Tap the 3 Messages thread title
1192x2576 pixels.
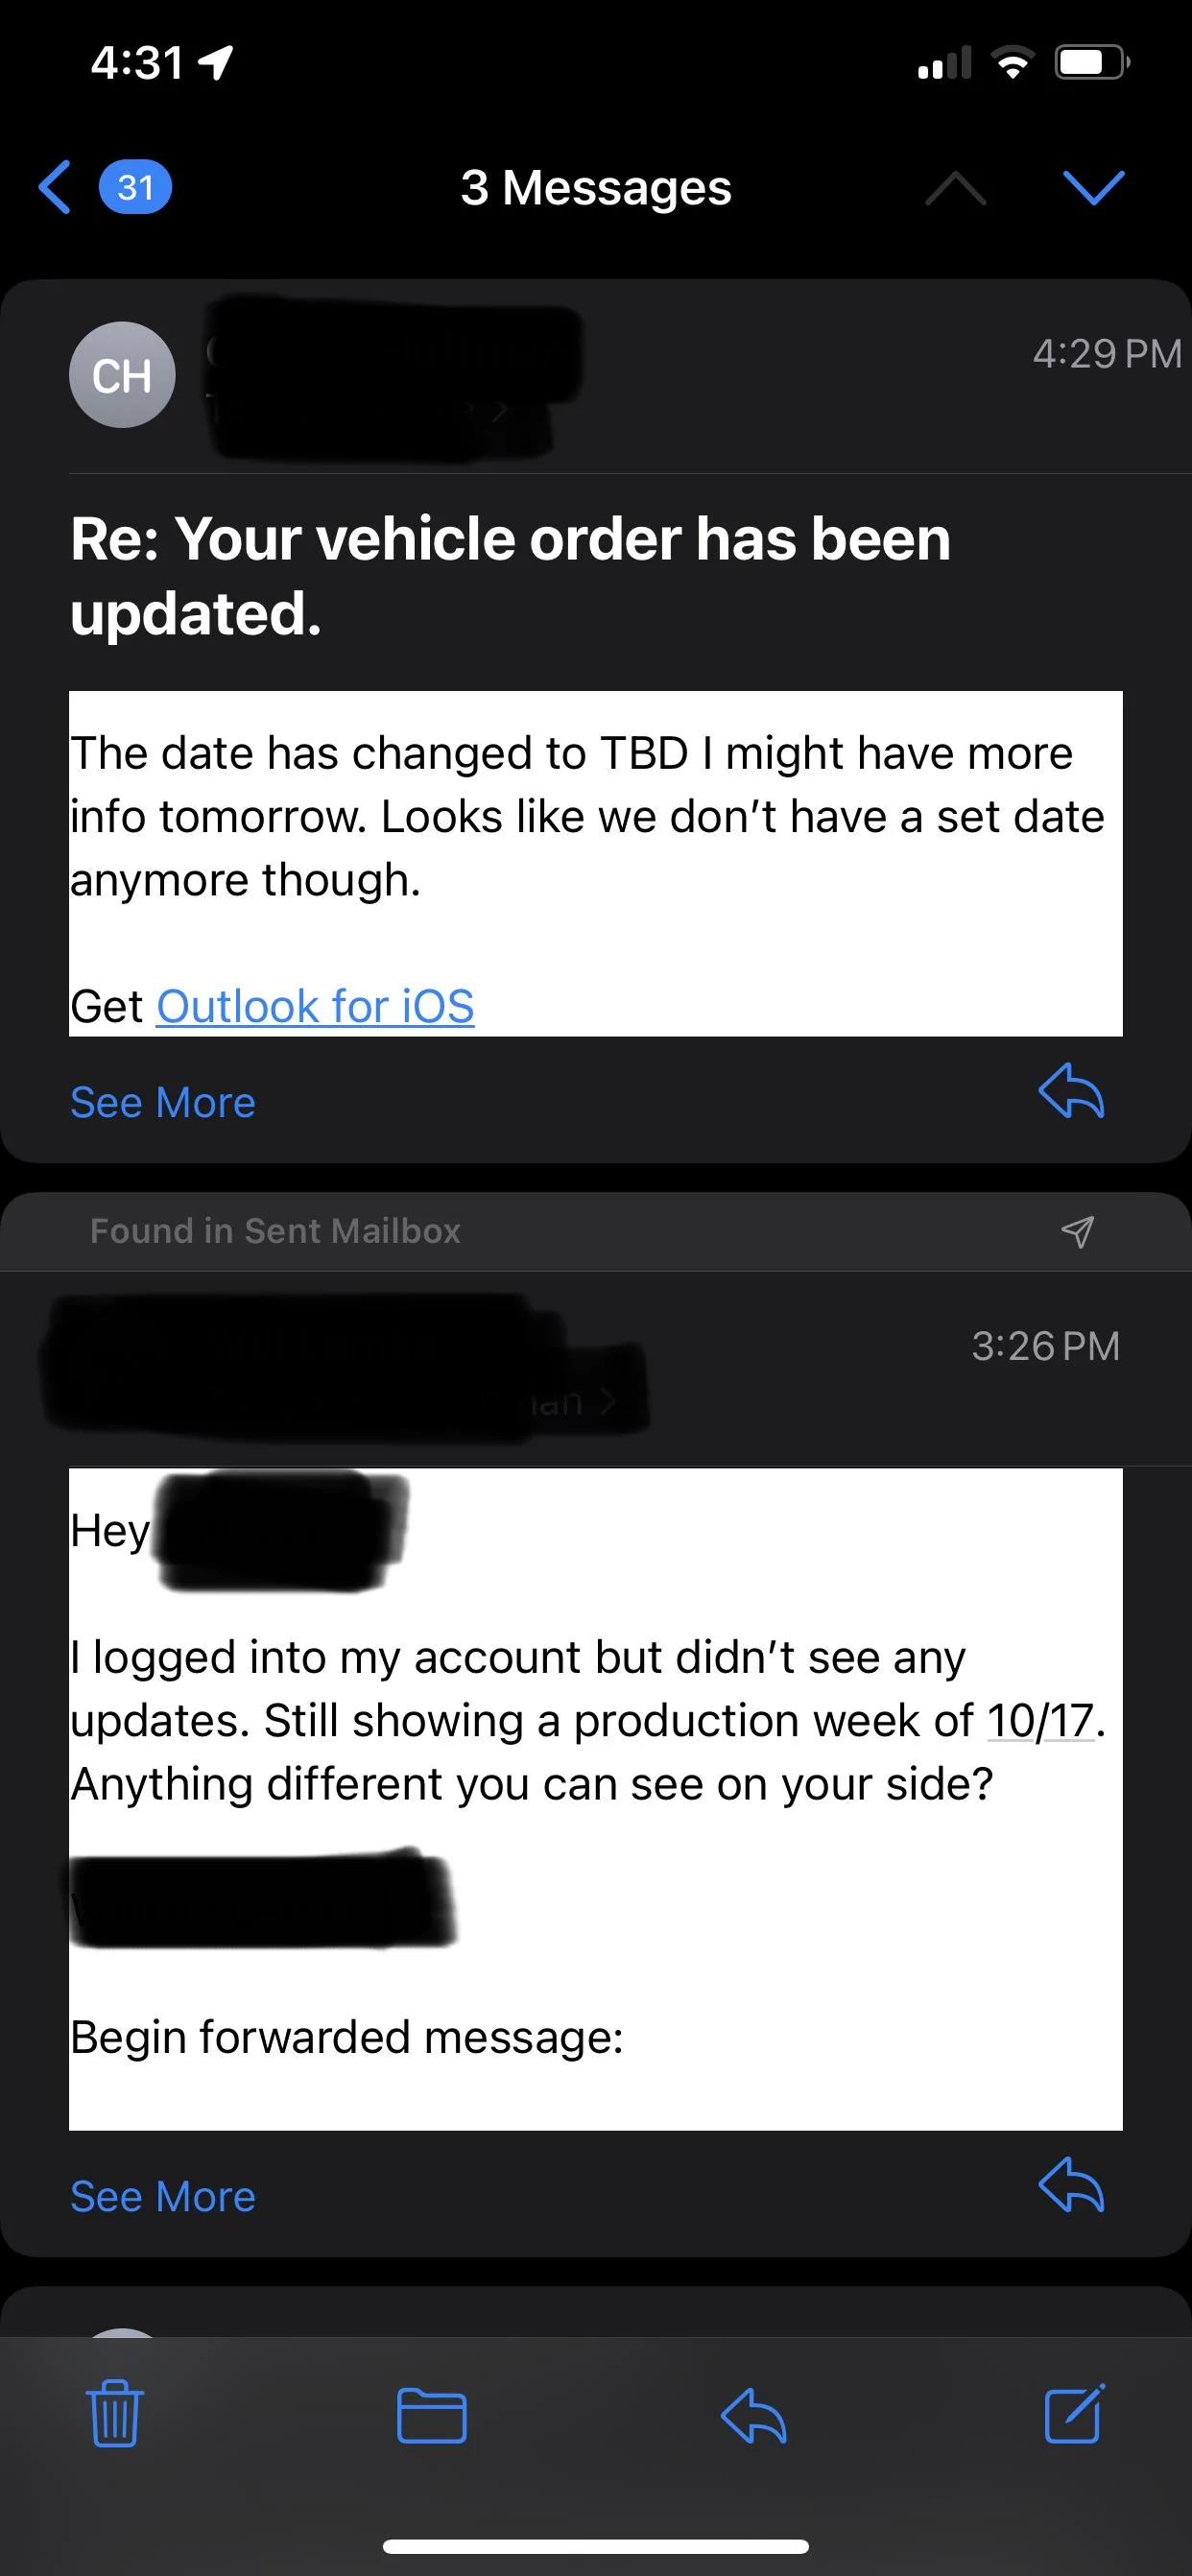(596, 187)
